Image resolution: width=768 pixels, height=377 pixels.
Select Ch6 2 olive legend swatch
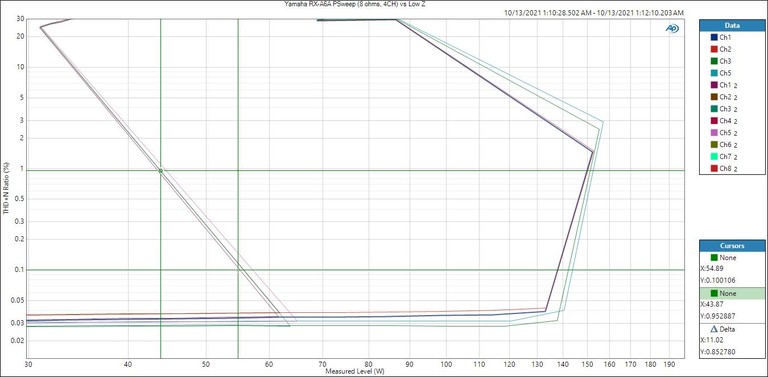tap(714, 145)
